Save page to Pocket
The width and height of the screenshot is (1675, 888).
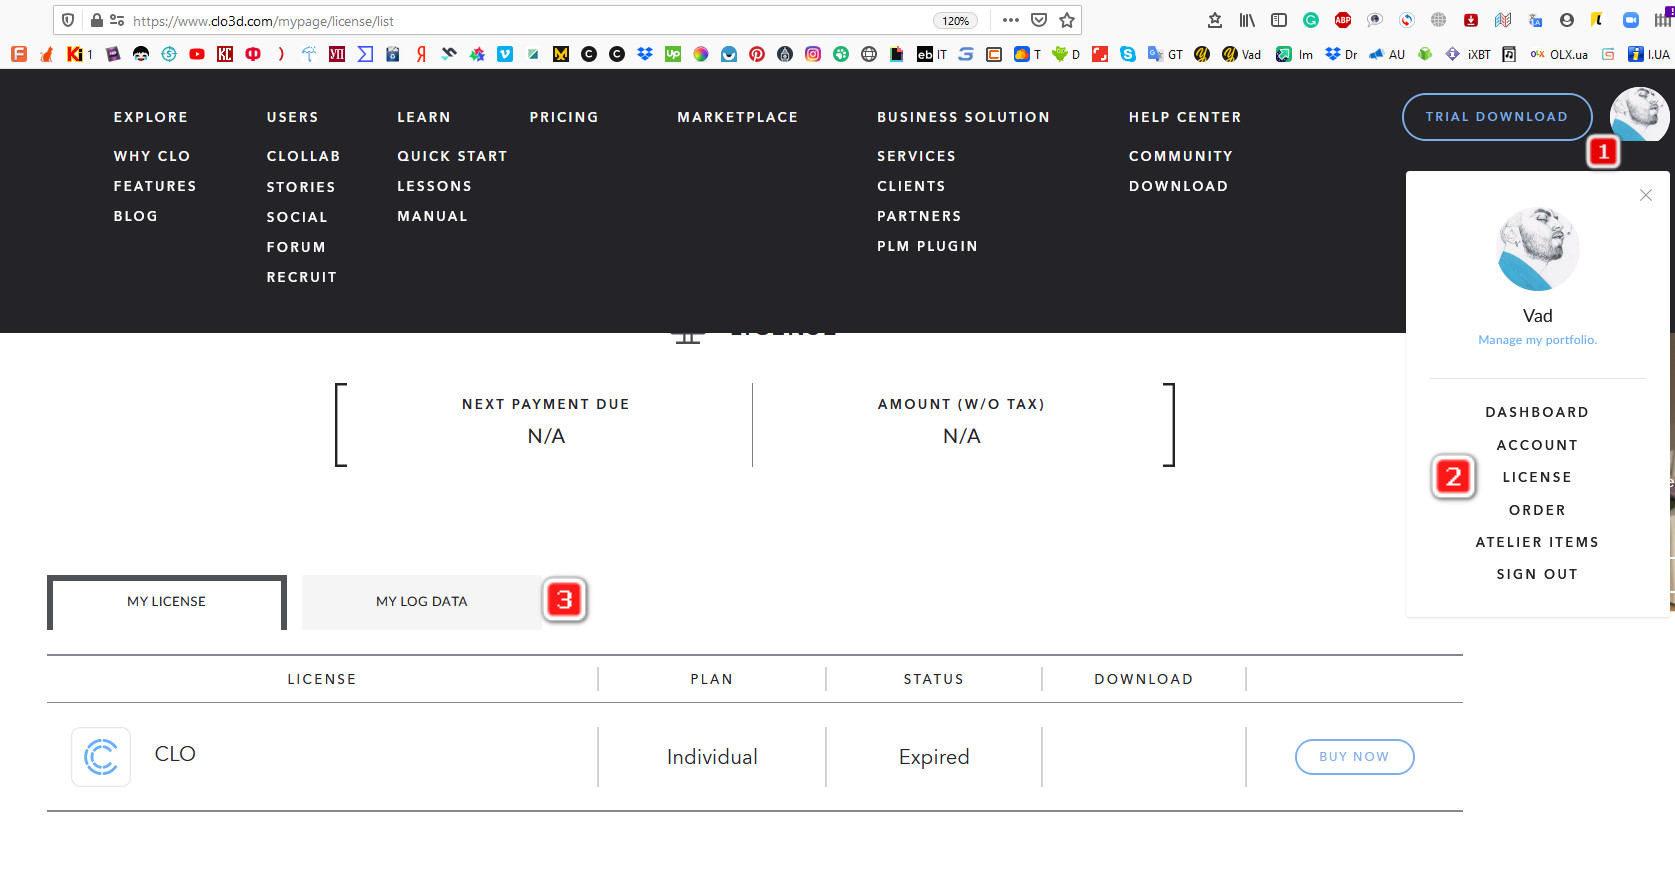pyautogui.click(x=1039, y=20)
